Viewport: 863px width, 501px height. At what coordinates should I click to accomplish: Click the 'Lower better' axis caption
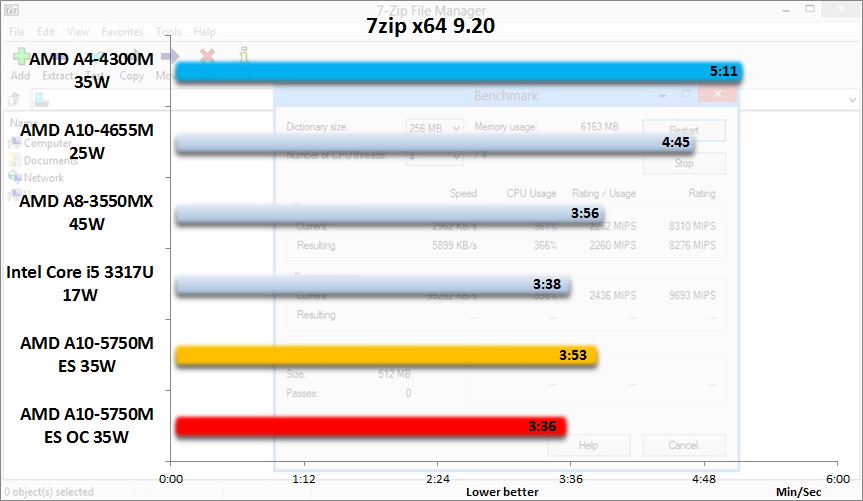pyautogui.click(x=502, y=492)
